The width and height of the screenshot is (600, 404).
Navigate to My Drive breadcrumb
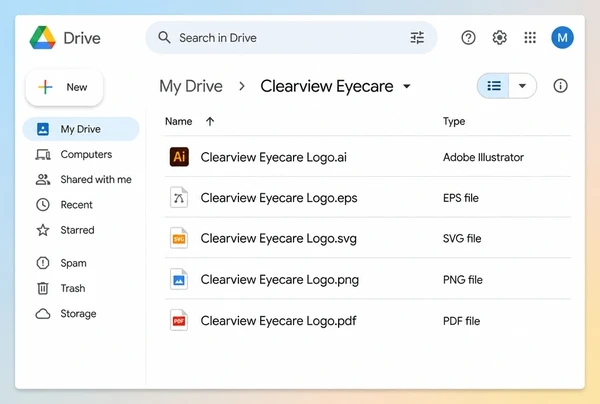tap(191, 86)
